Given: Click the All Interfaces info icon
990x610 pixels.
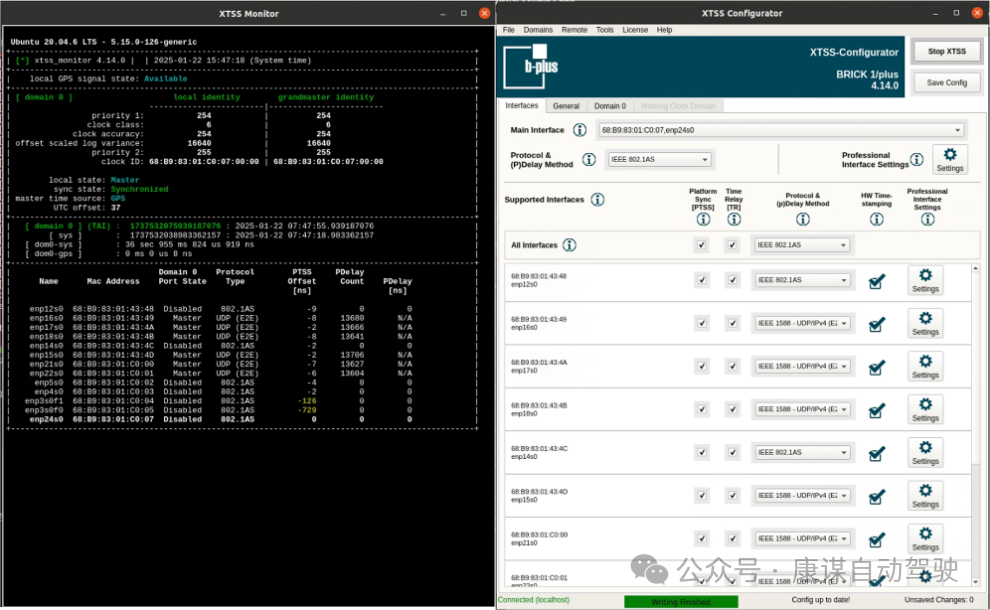Looking at the screenshot, I should (569, 245).
